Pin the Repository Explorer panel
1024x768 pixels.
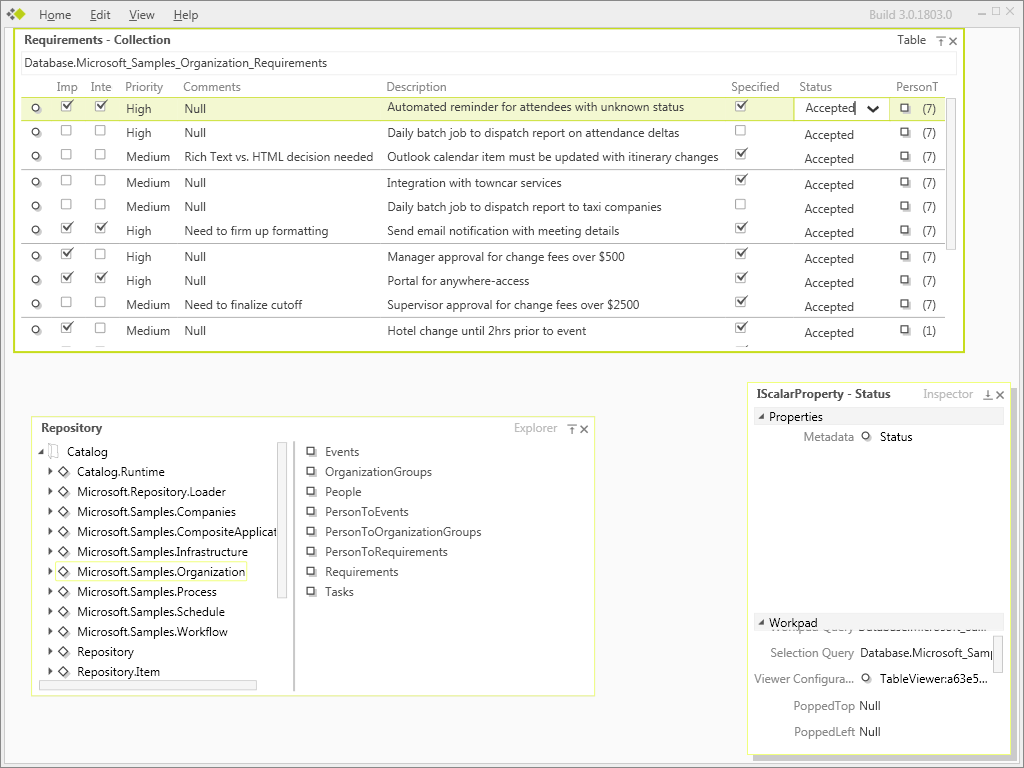pos(571,429)
